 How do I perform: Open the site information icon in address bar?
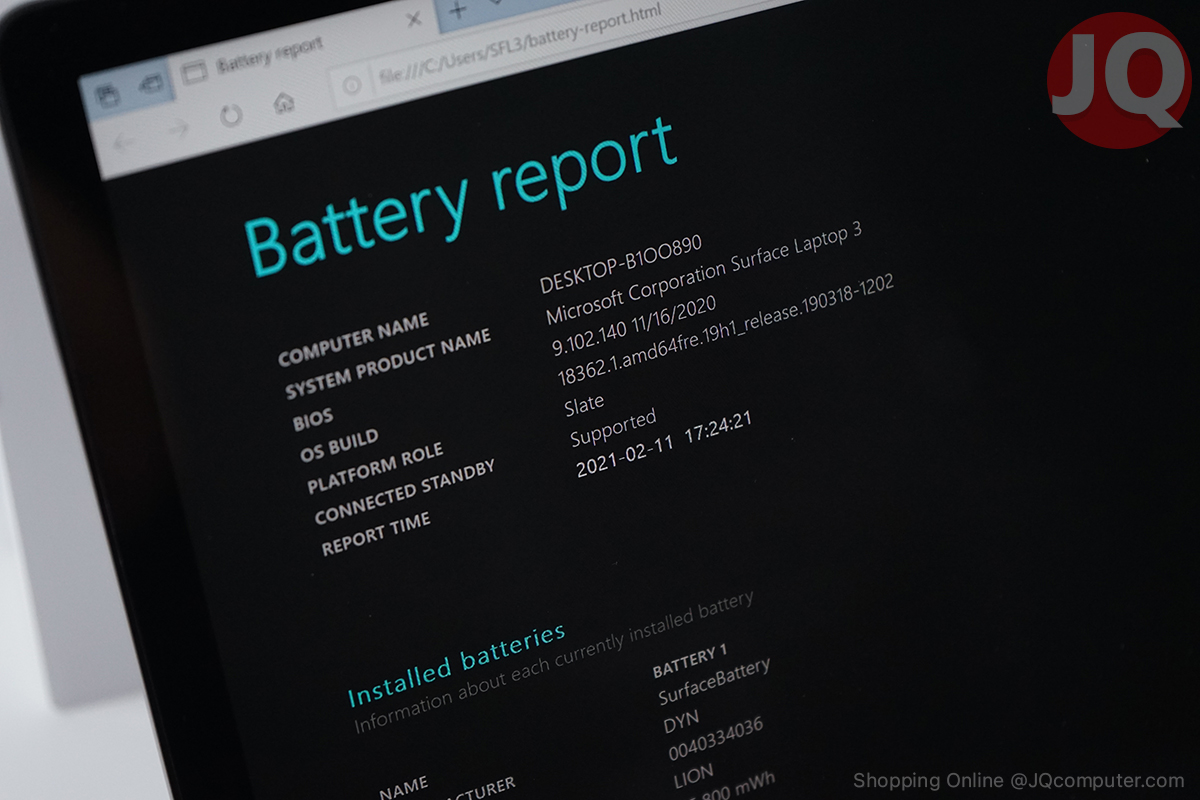(351, 86)
